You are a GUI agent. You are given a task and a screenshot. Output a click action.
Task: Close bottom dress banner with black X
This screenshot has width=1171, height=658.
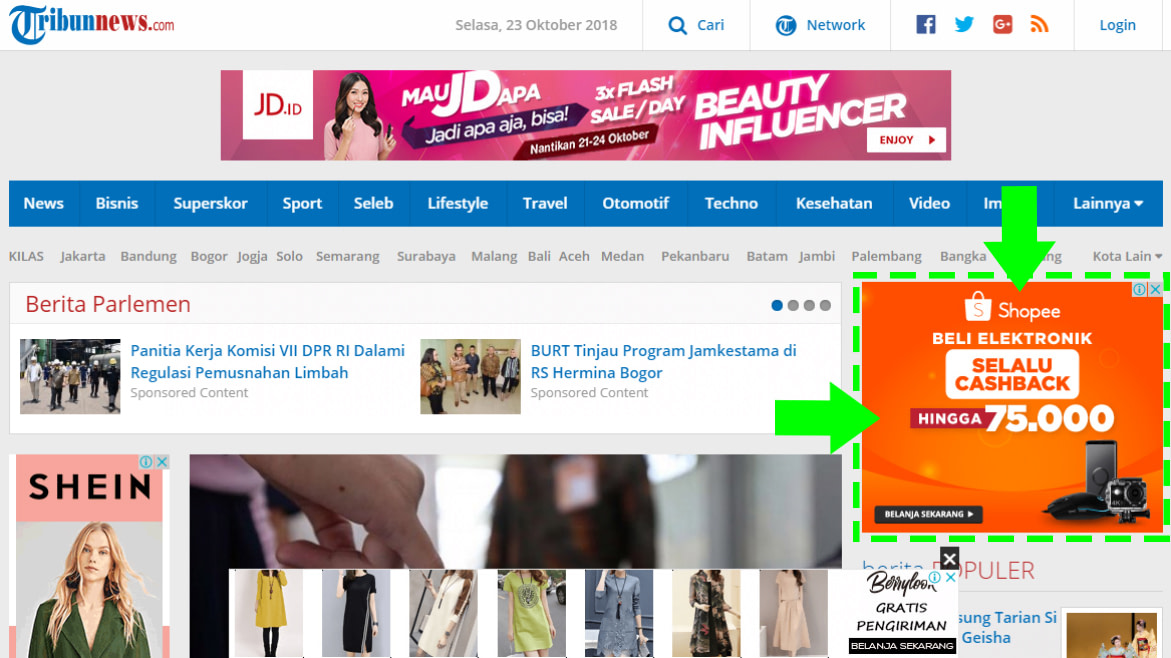(949, 559)
